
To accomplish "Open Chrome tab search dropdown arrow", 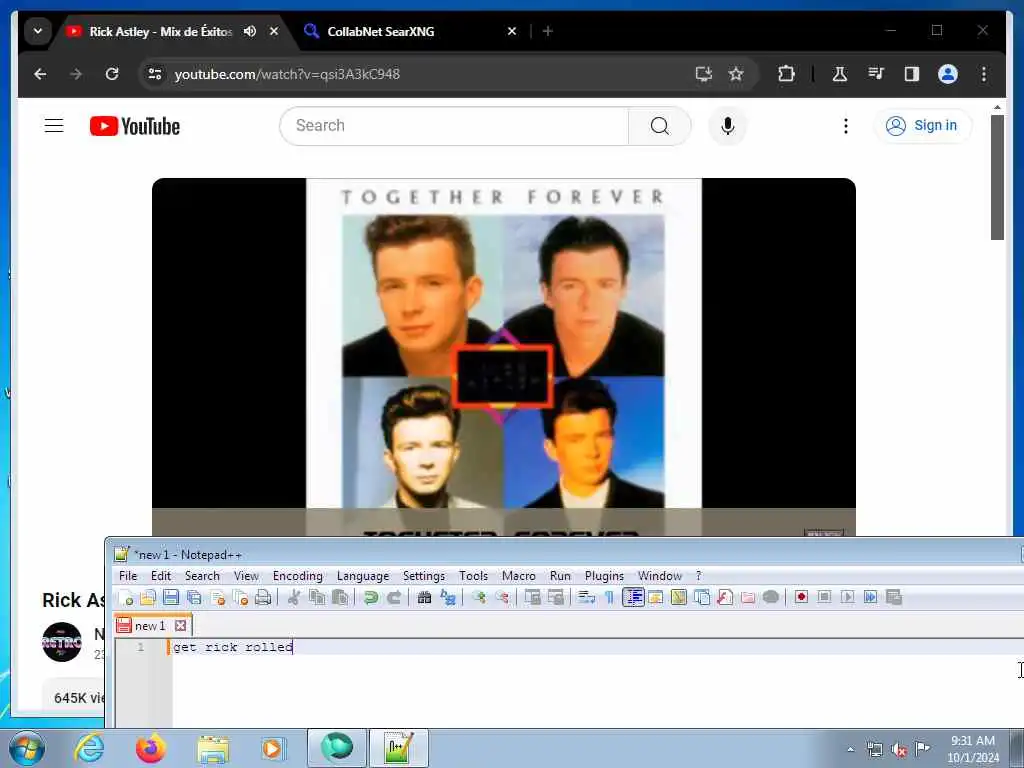I will point(38,31).
